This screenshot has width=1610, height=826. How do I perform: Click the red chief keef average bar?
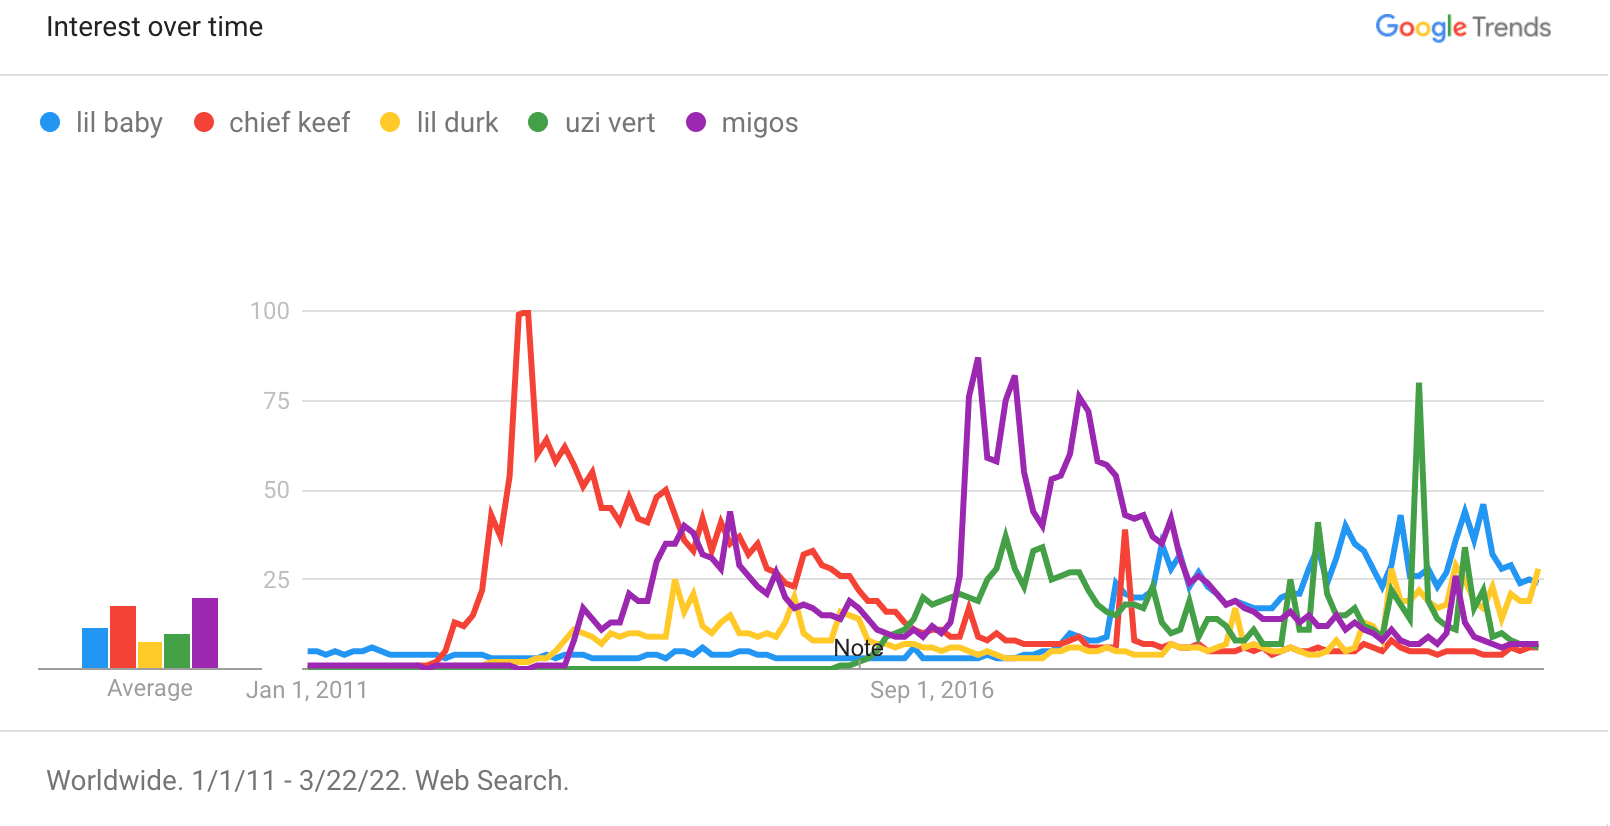(123, 637)
